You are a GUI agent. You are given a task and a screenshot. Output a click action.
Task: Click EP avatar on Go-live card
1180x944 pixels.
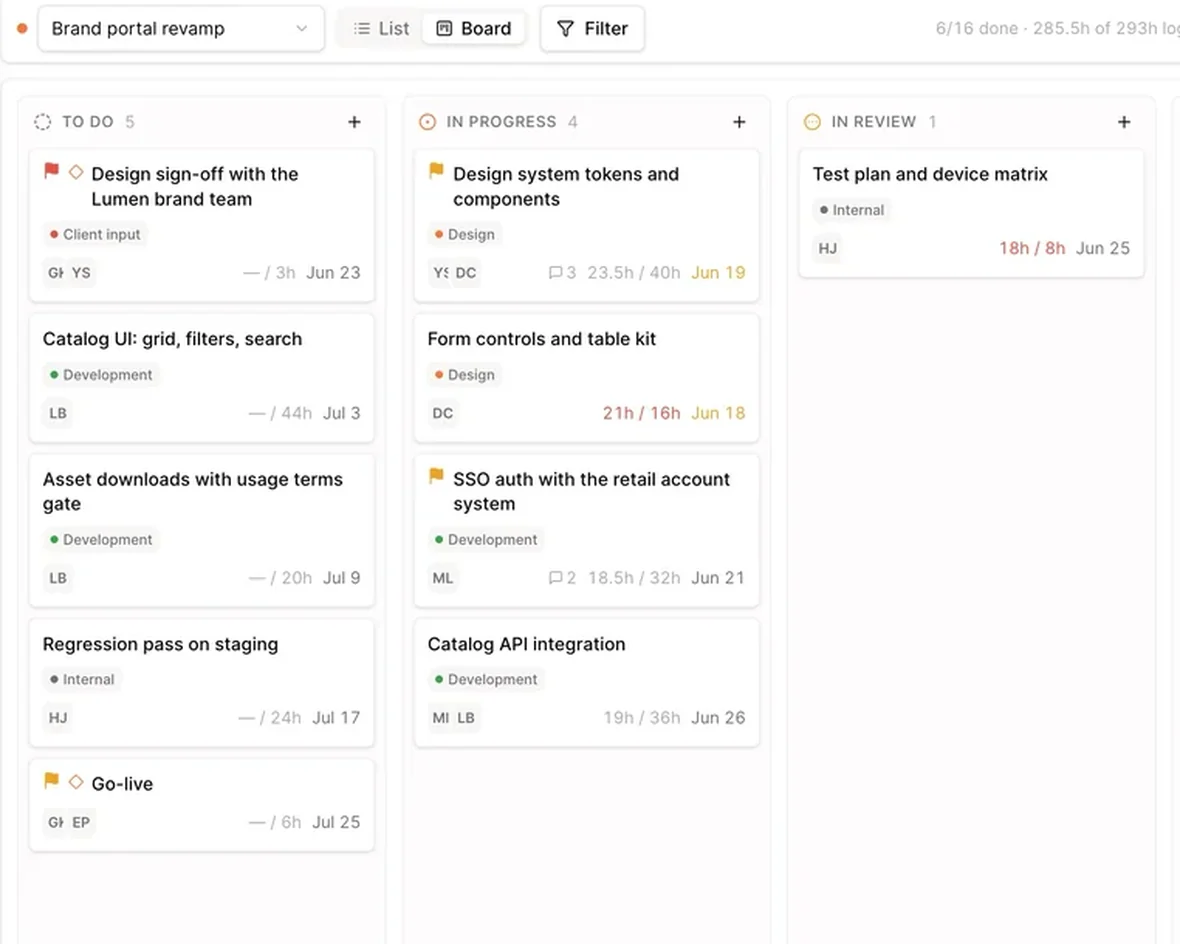pos(81,823)
